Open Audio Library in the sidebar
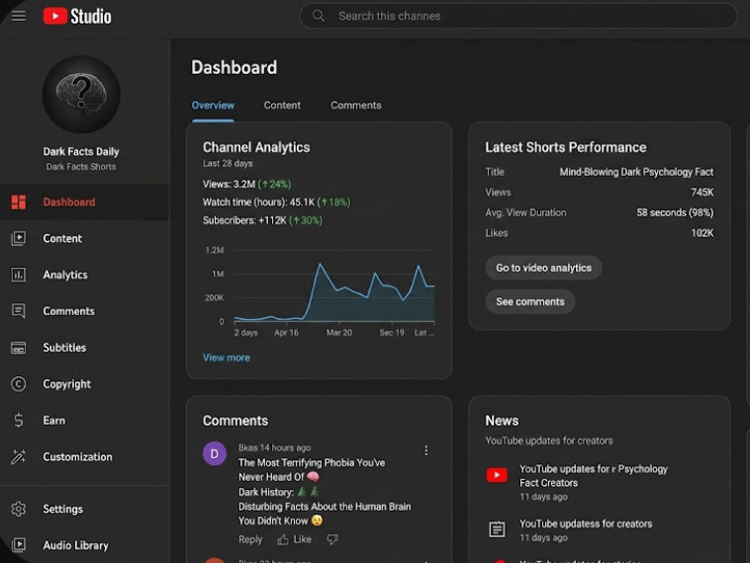Viewport: 750px width, 563px height. [x=84, y=545]
